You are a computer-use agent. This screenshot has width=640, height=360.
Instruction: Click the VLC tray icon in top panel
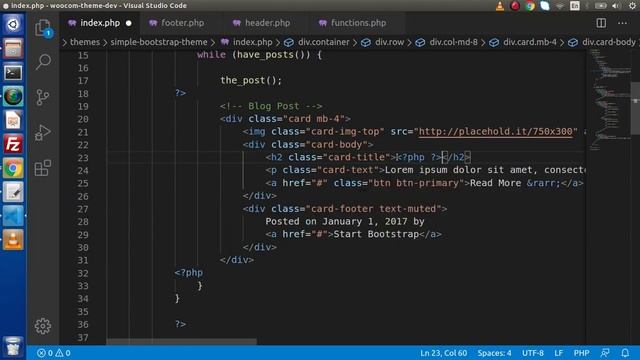click(500, 6)
